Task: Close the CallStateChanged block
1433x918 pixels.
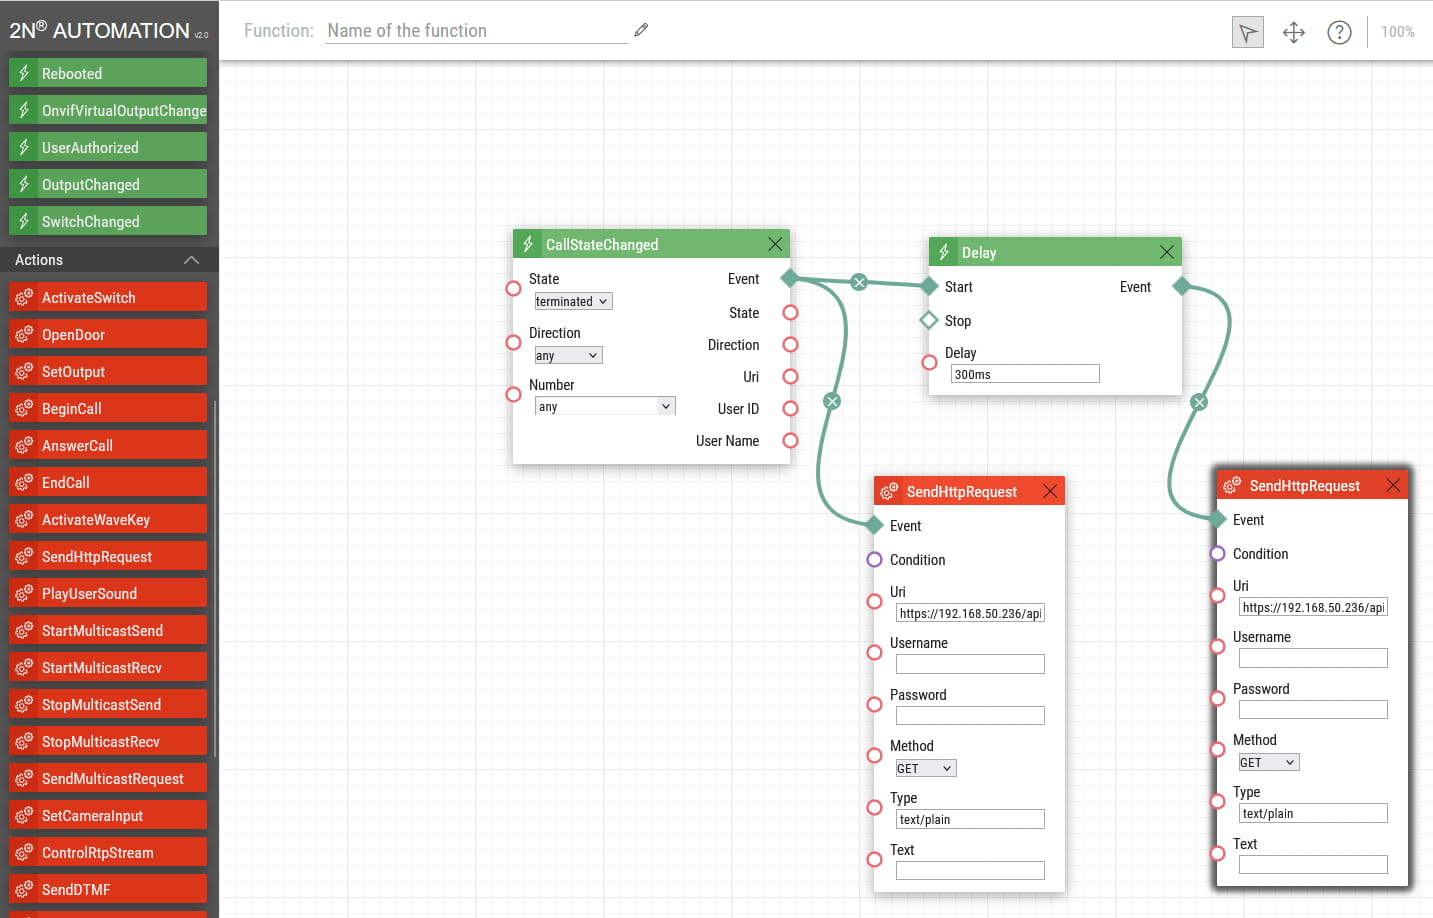Action: [x=775, y=244]
